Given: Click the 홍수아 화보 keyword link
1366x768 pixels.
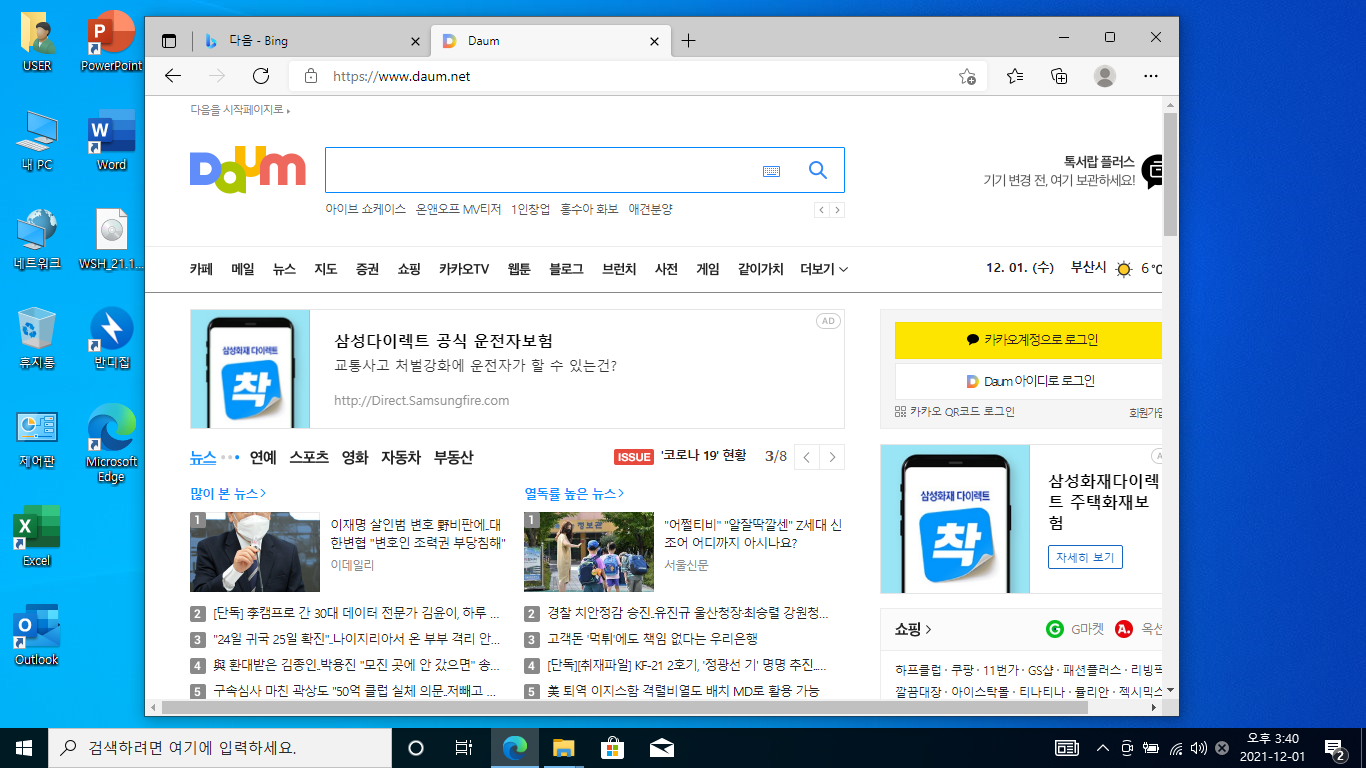Looking at the screenshot, I should [x=589, y=210].
